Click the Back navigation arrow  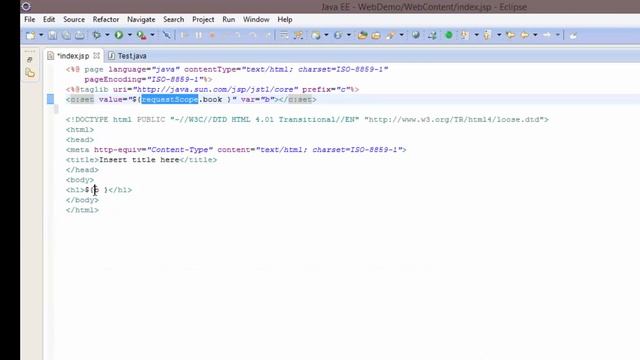(x=524, y=36)
